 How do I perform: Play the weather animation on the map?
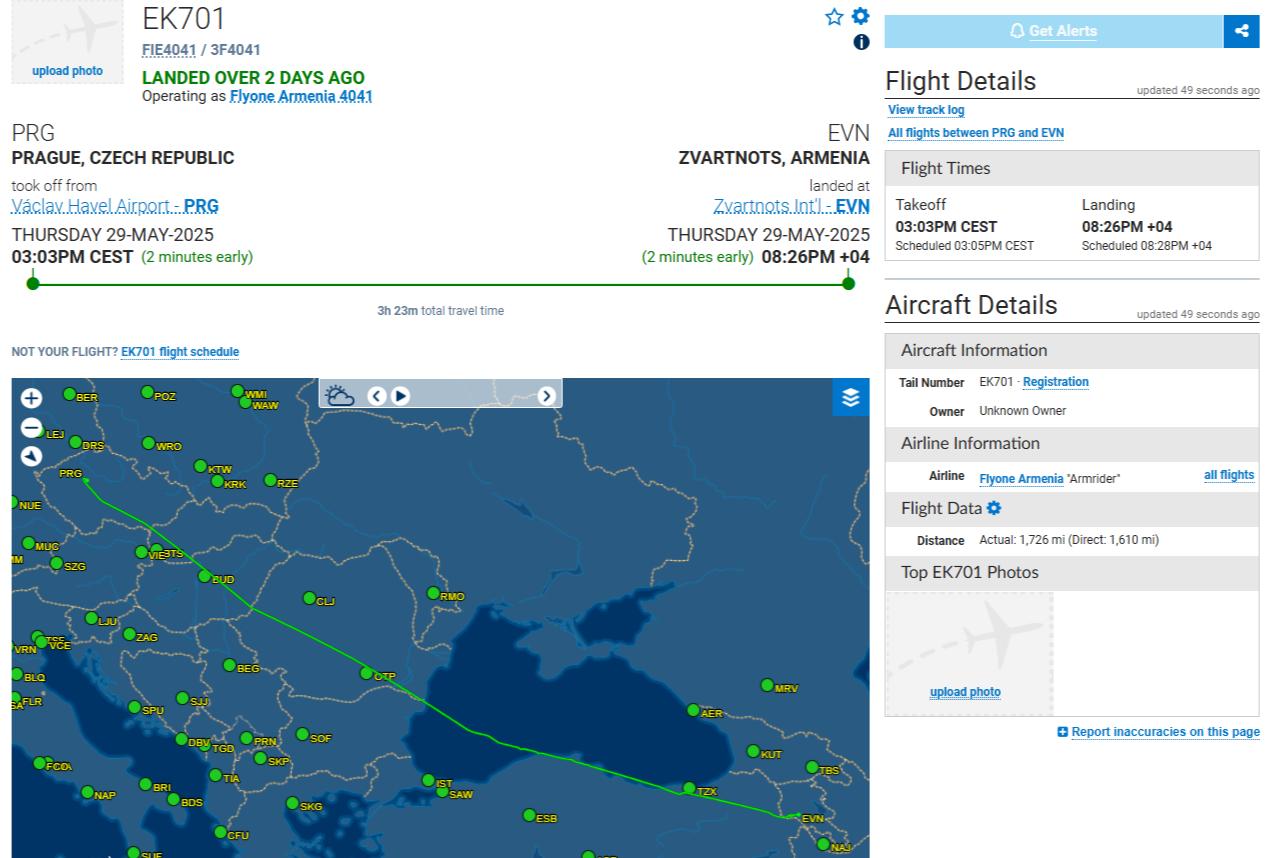(x=400, y=395)
